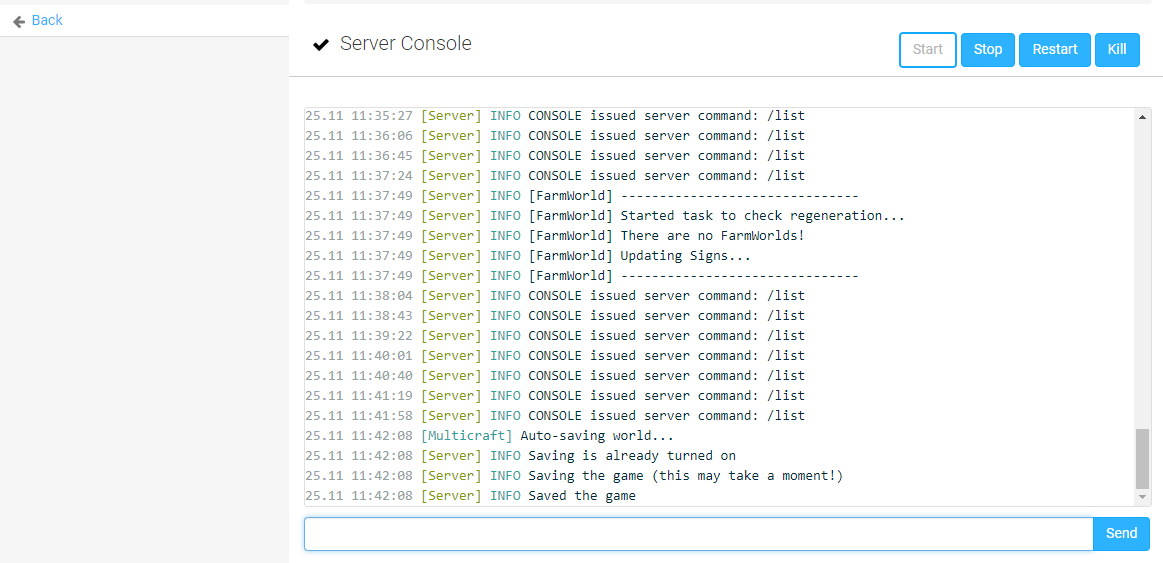Click the There are no FarmWorlds message
The height and width of the screenshot is (563, 1163).
coord(712,236)
